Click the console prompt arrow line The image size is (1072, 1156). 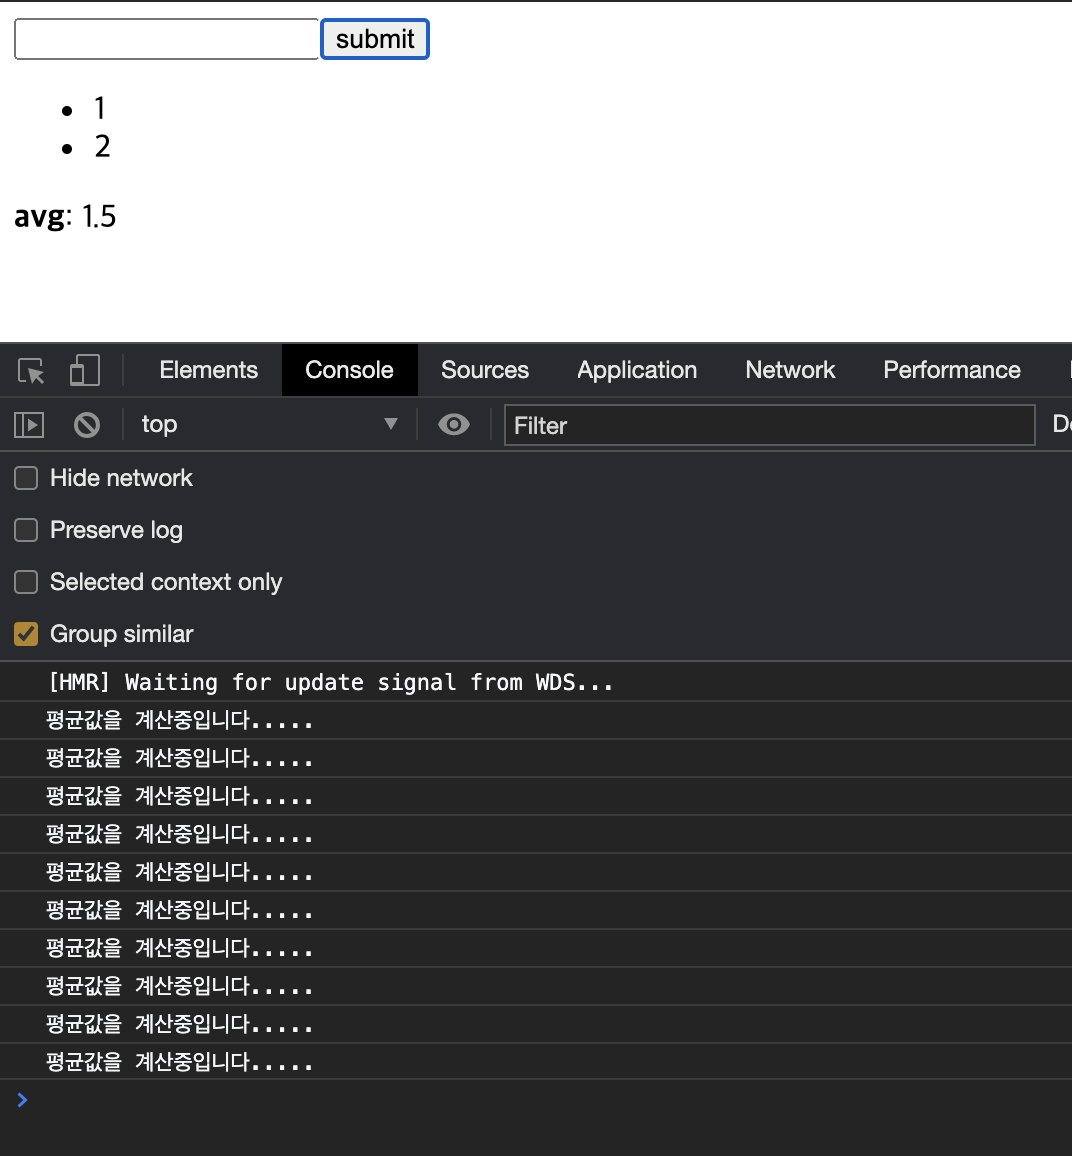536,1100
